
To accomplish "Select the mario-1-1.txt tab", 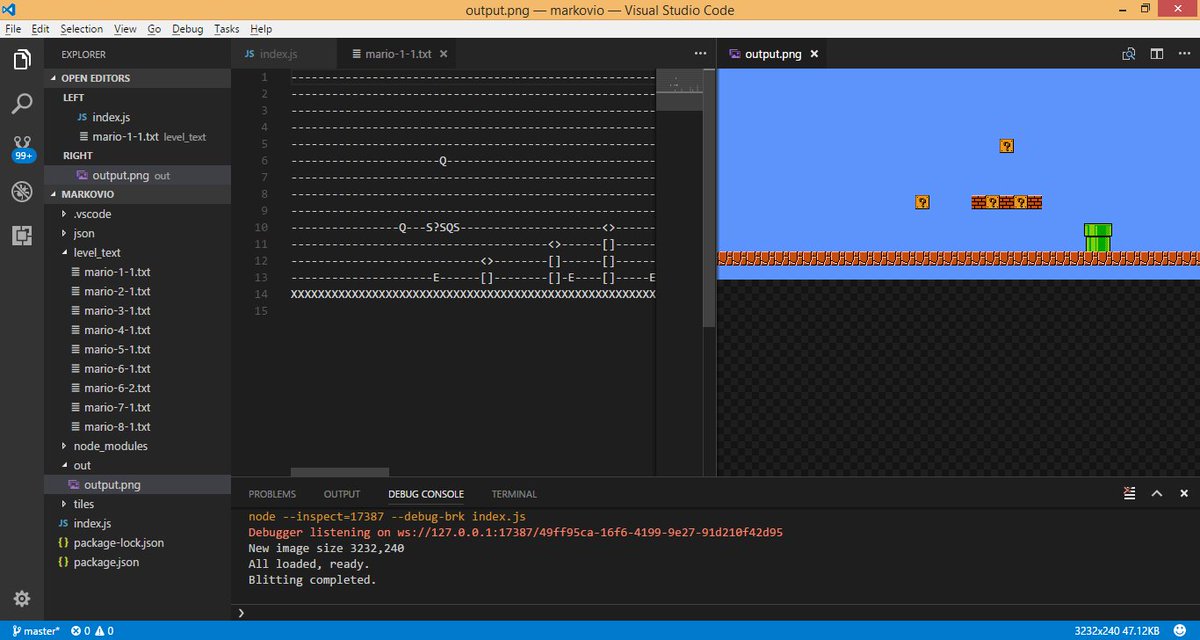I will pyautogui.click(x=398, y=54).
